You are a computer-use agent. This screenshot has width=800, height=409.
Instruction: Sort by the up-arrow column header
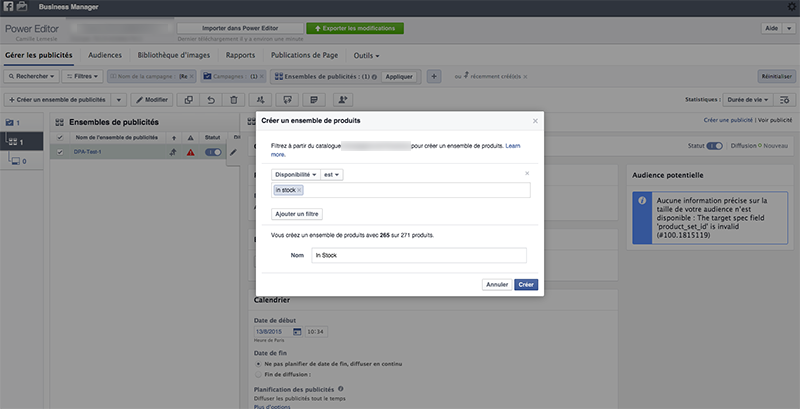pyautogui.click(x=174, y=138)
